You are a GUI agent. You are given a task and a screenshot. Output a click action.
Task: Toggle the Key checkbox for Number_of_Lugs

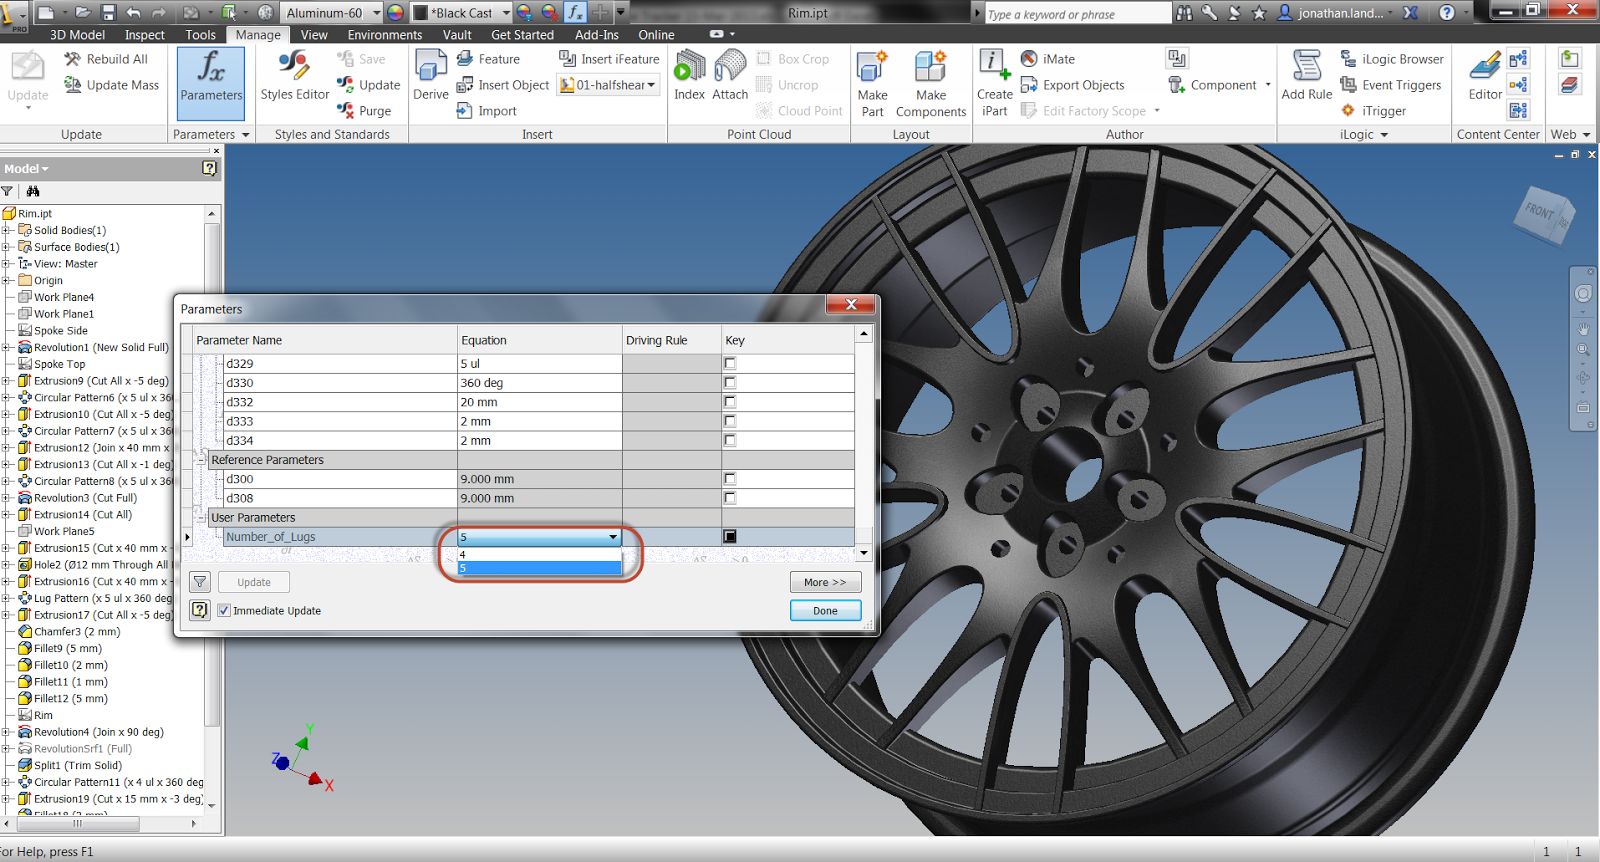pos(730,537)
